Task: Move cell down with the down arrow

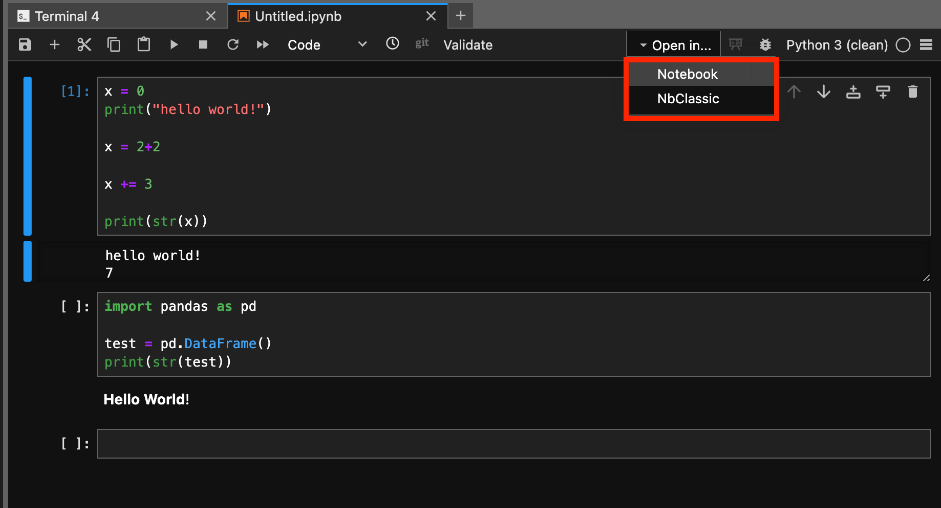Action: pyautogui.click(x=824, y=91)
